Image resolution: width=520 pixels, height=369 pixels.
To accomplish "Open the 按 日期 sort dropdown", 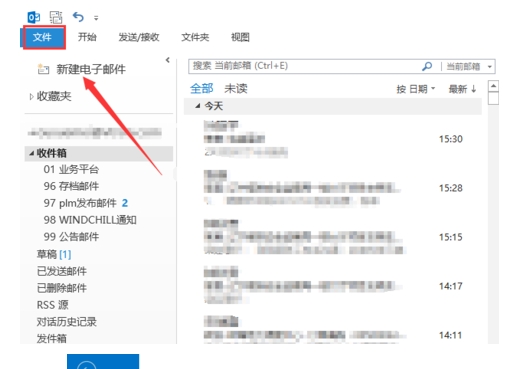I will coord(416,89).
